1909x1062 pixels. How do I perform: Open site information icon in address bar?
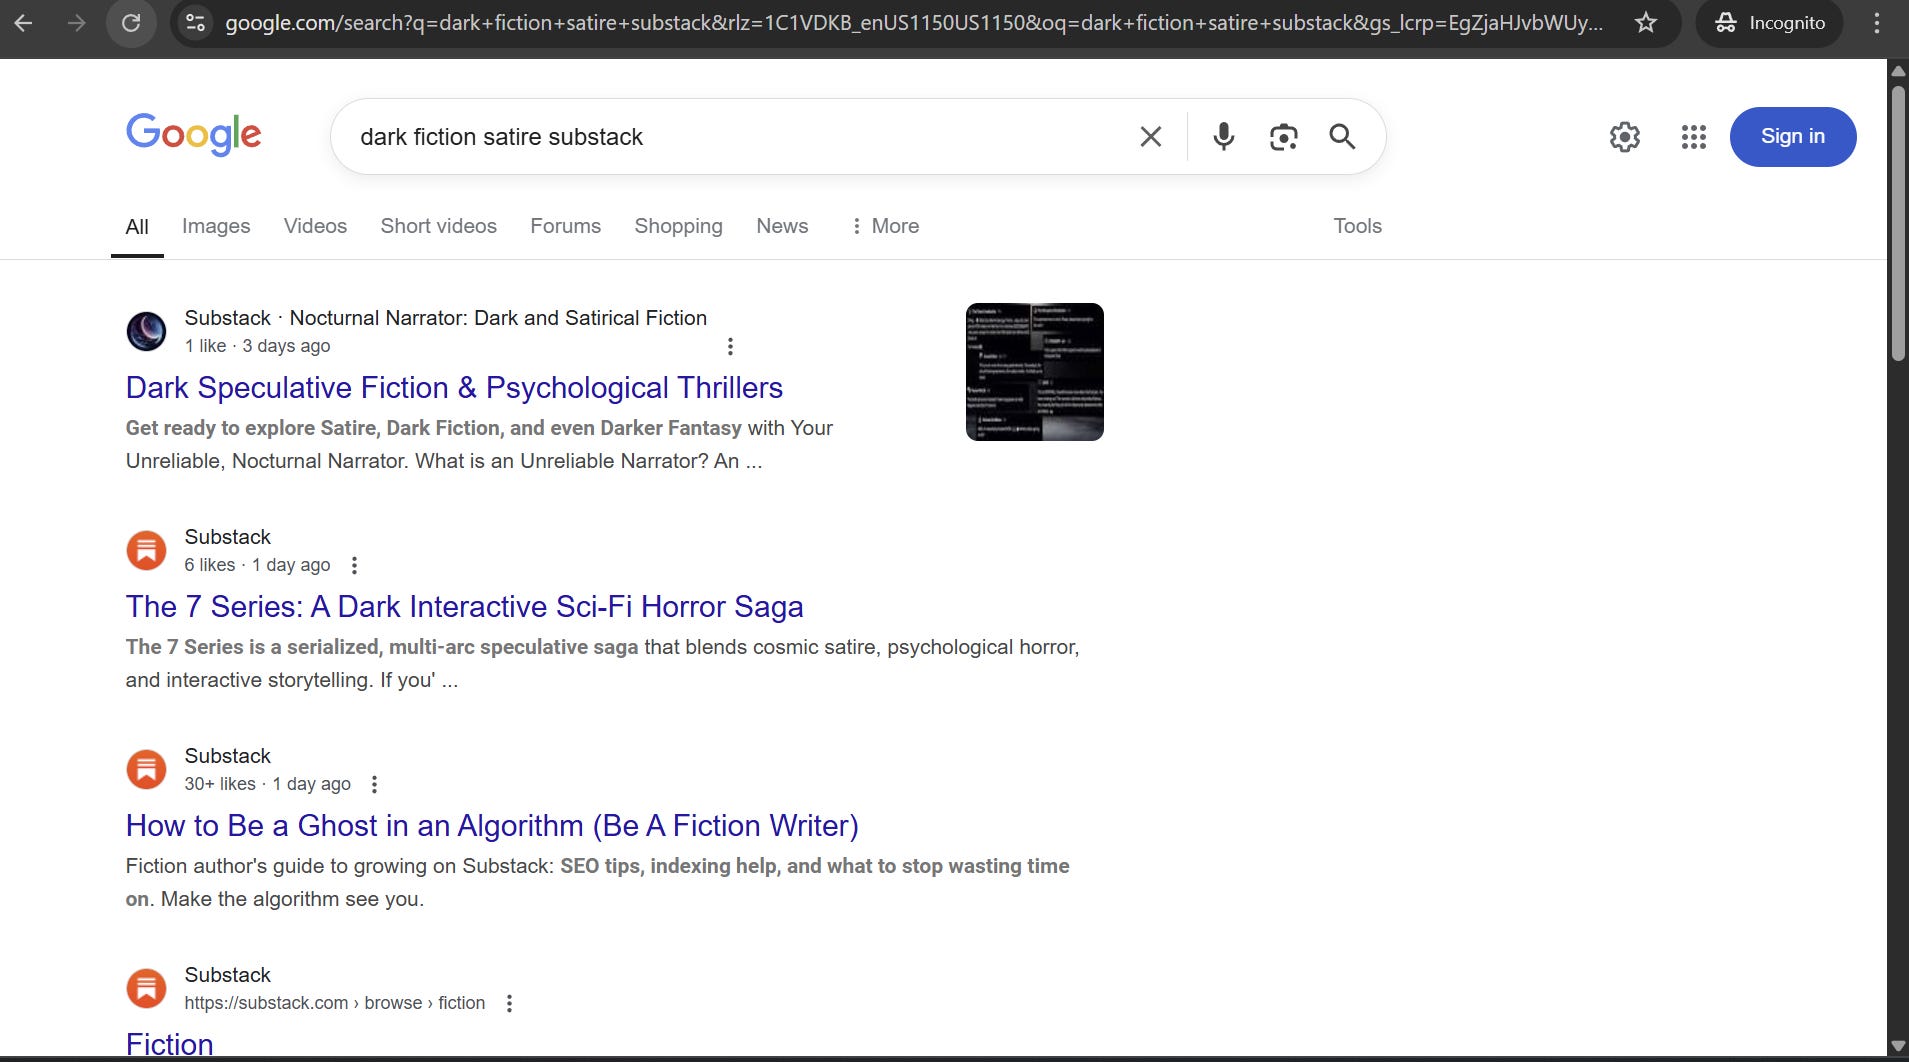click(196, 22)
